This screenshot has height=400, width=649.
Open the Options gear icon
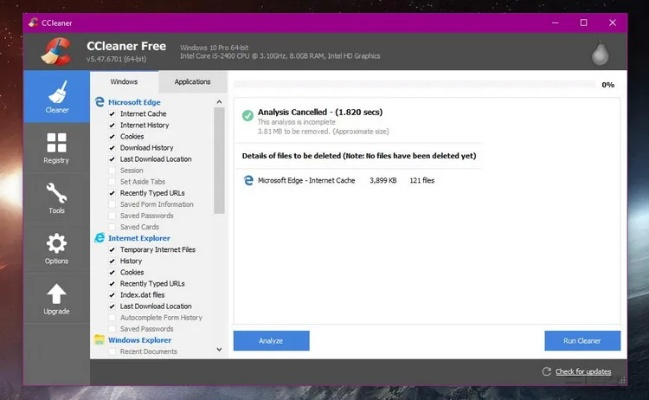tap(56, 243)
